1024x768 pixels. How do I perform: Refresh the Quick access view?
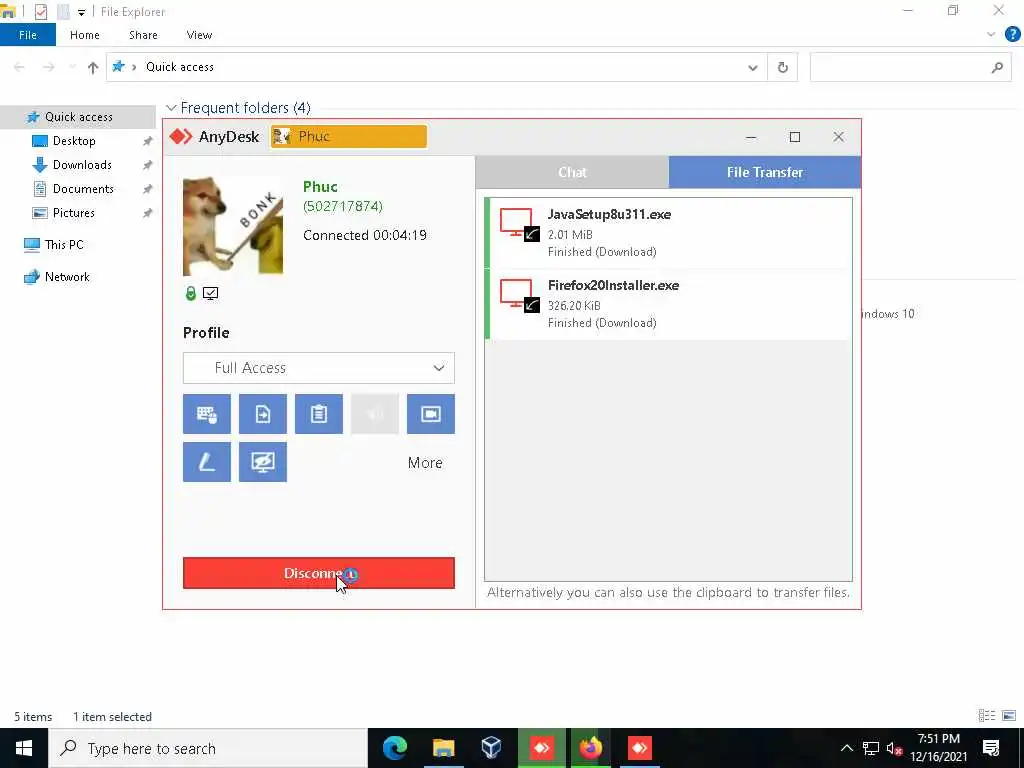(782, 67)
